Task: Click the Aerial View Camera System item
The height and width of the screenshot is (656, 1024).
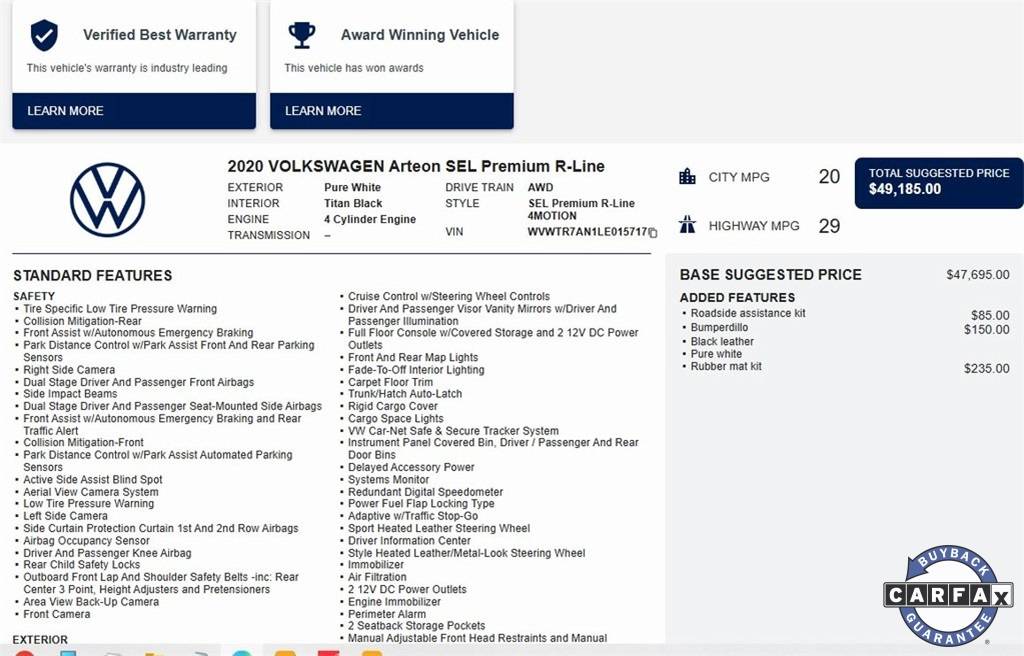Action: tap(91, 492)
